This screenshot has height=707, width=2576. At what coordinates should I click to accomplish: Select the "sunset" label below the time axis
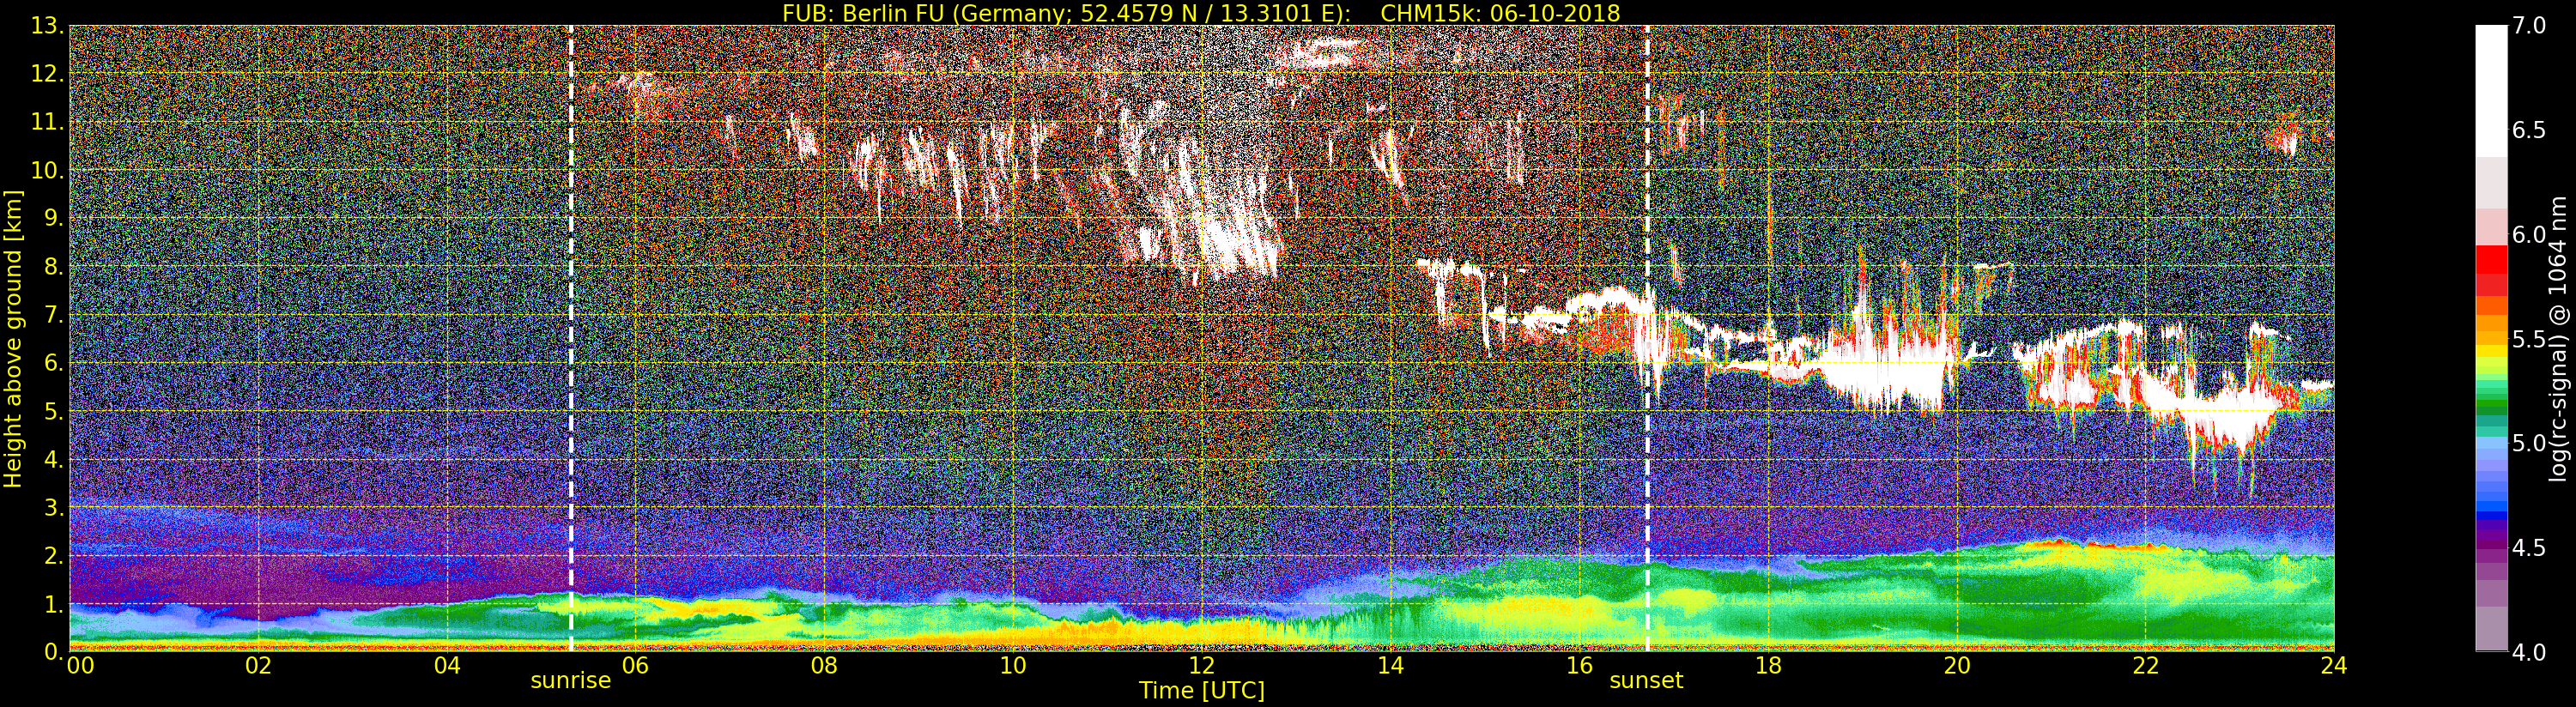1646,680
